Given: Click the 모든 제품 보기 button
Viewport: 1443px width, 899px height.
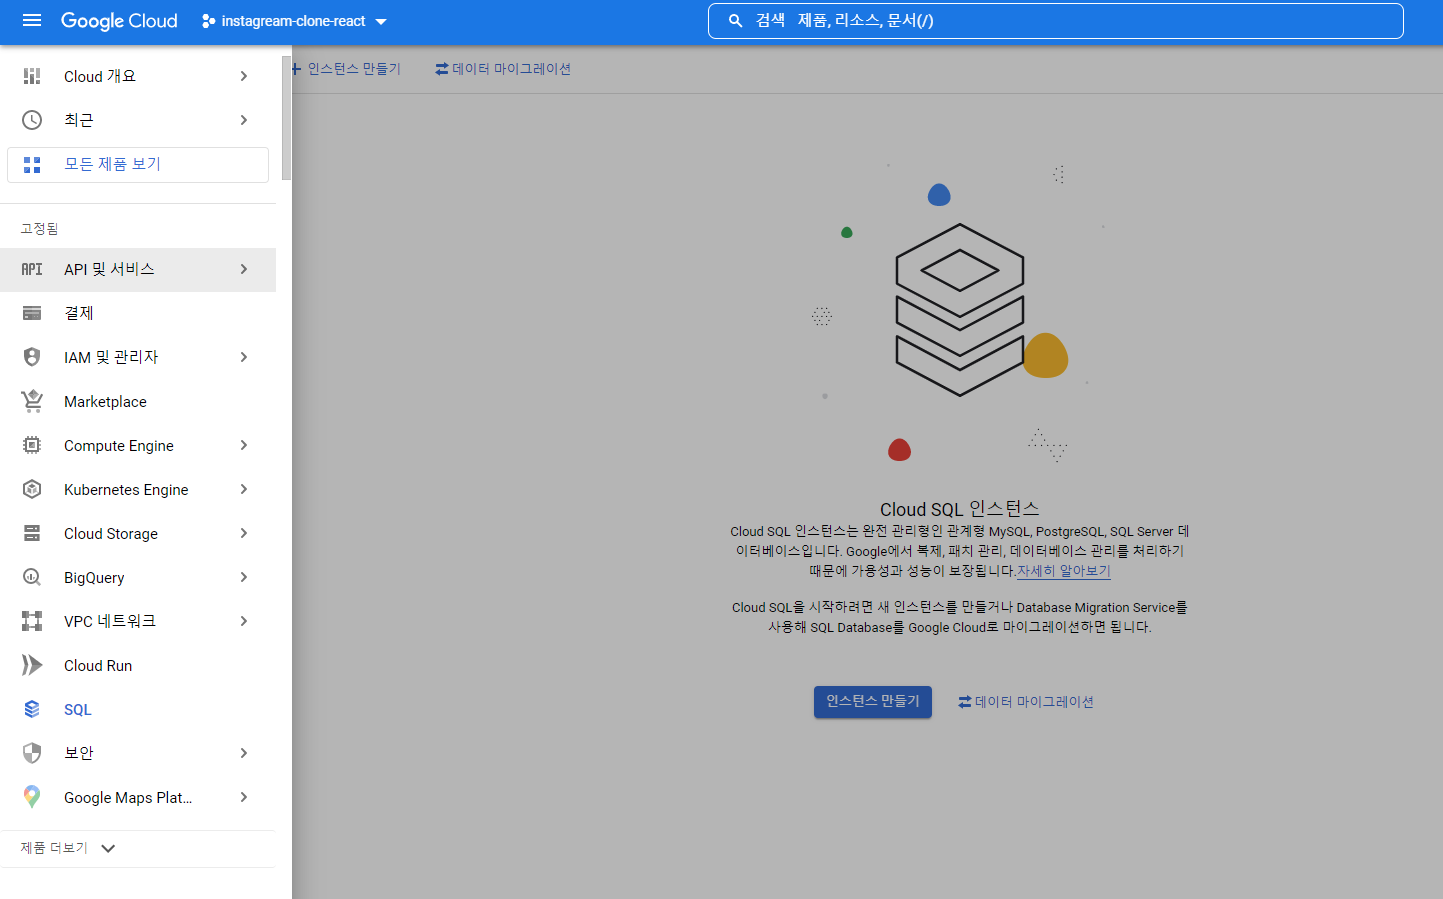Looking at the screenshot, I should (138, 165).
